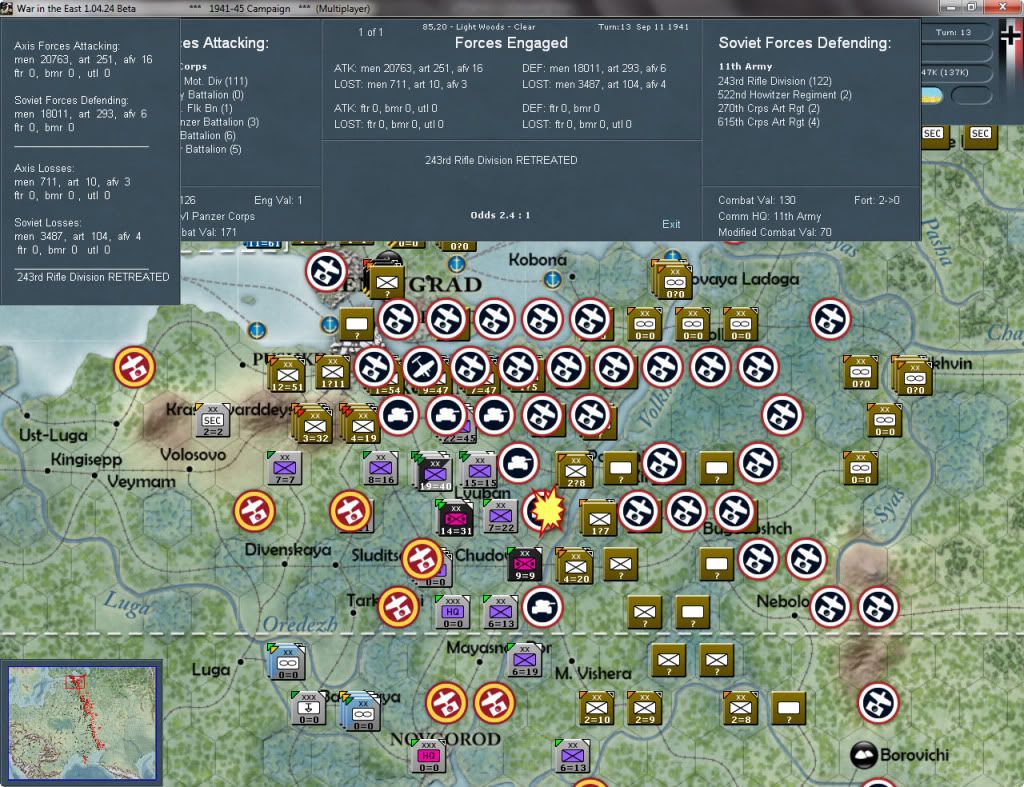Click the Forces Engaged heading
Image resolution: width=1024 pixels, height=787 pixels.
[511, 43]
